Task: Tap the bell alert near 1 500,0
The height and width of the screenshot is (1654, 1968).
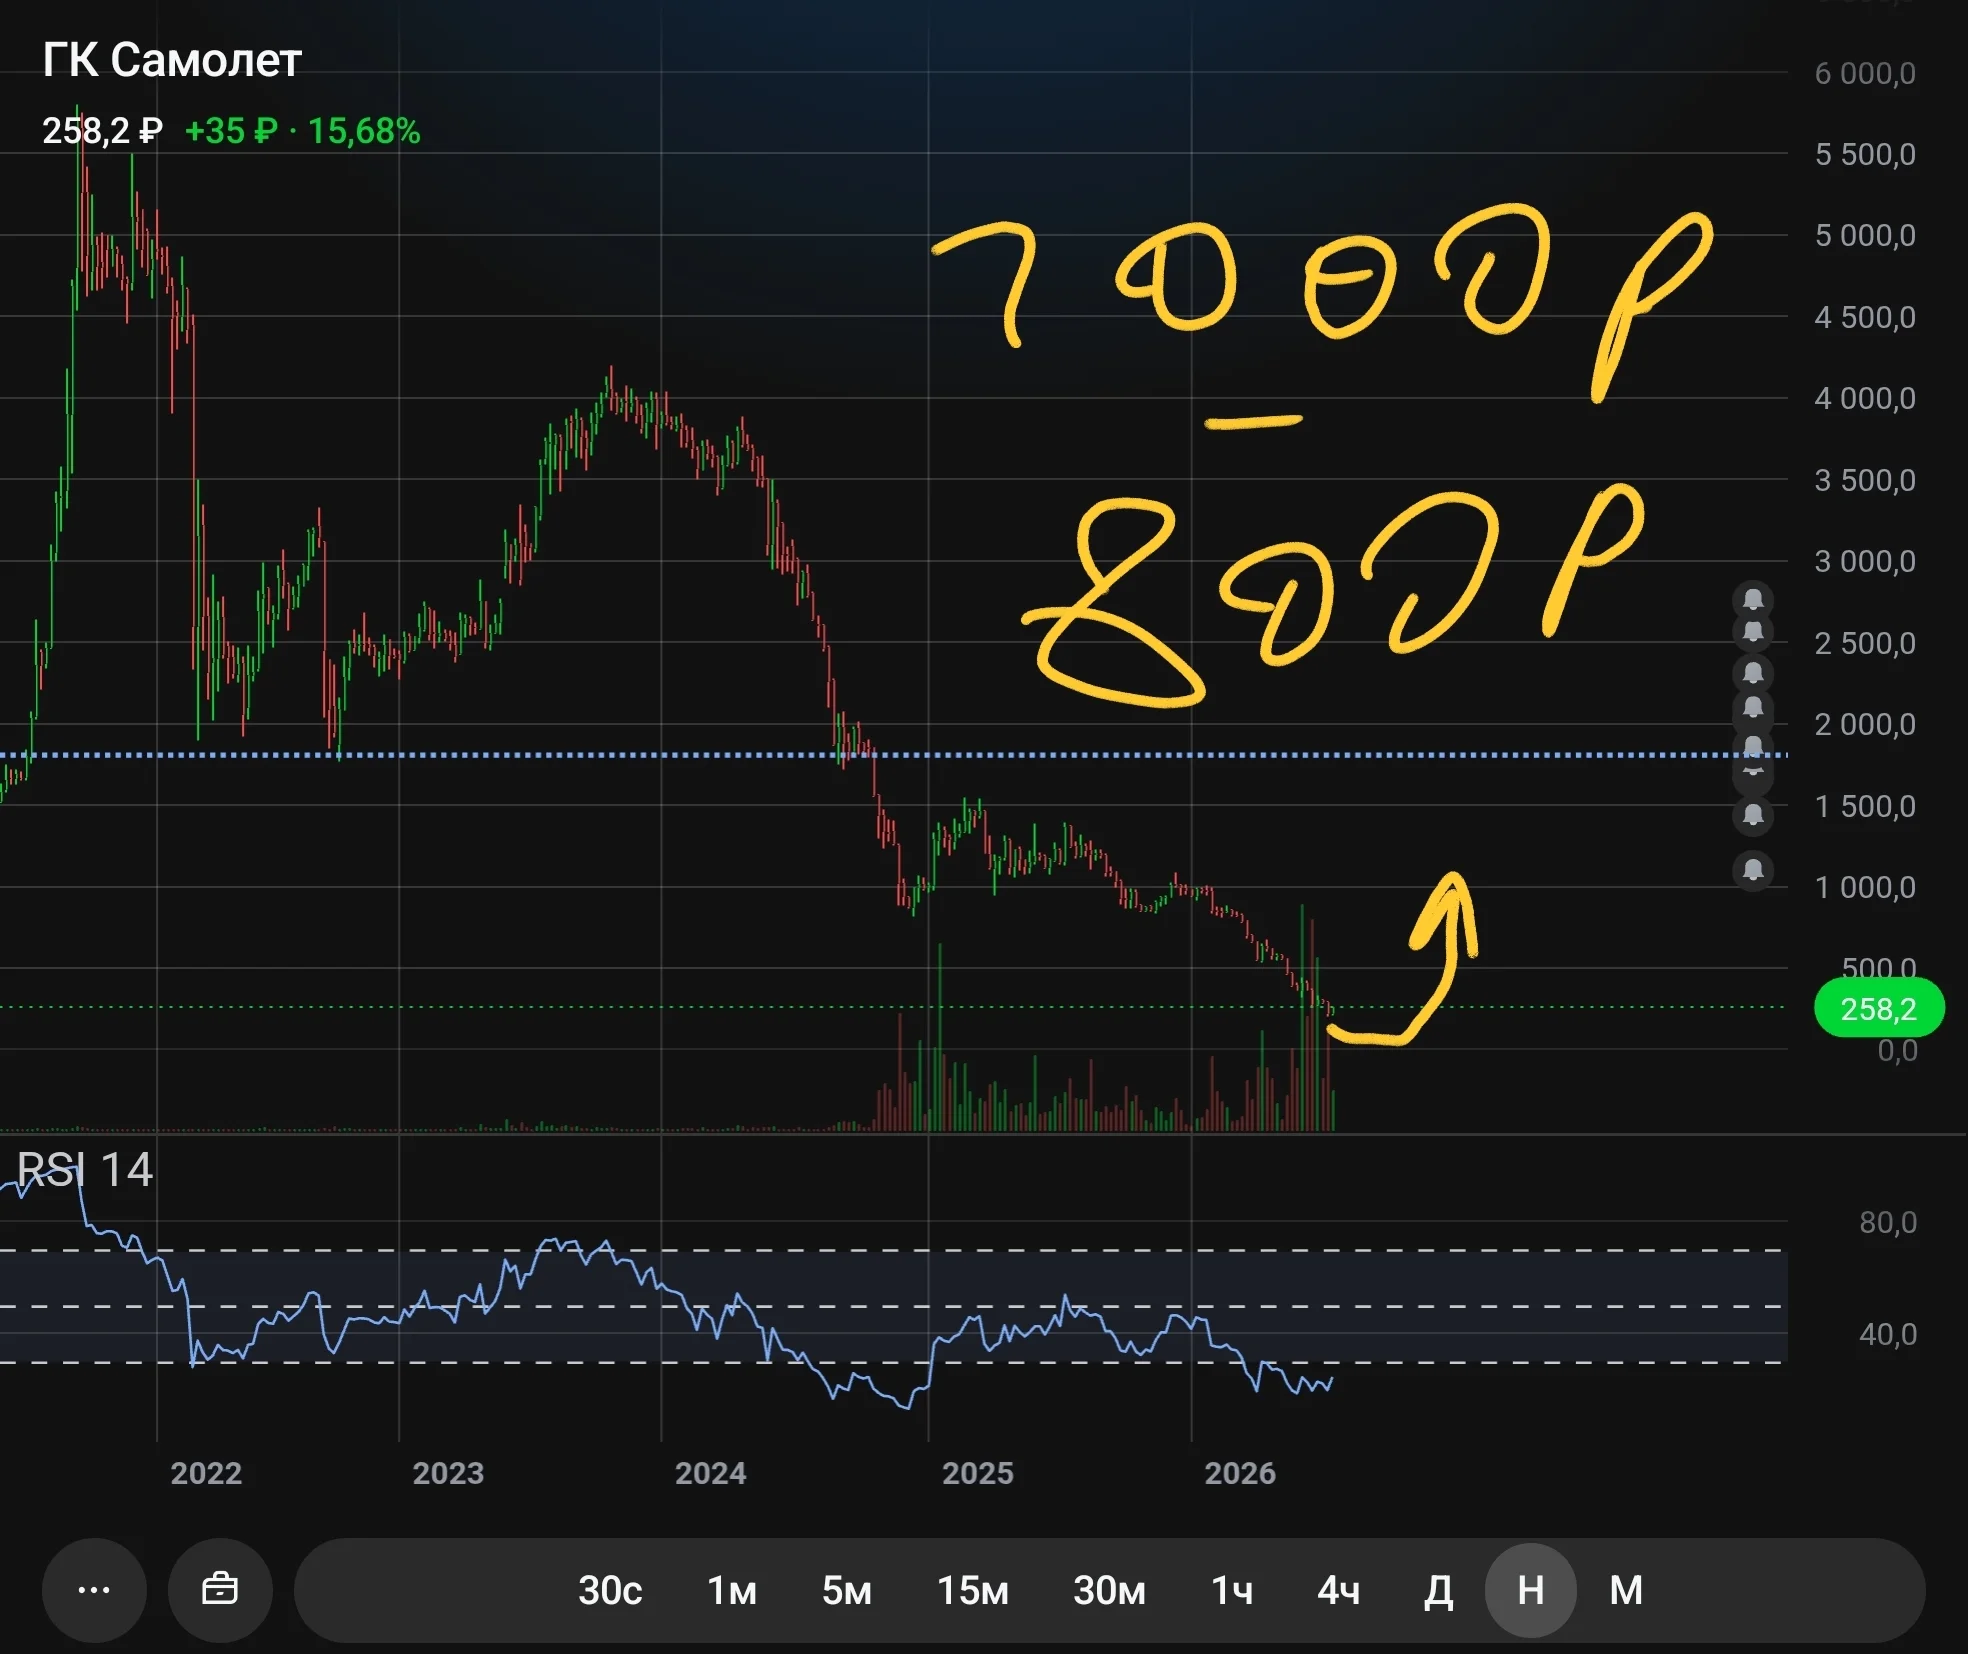Action: tap(1753, 815)
